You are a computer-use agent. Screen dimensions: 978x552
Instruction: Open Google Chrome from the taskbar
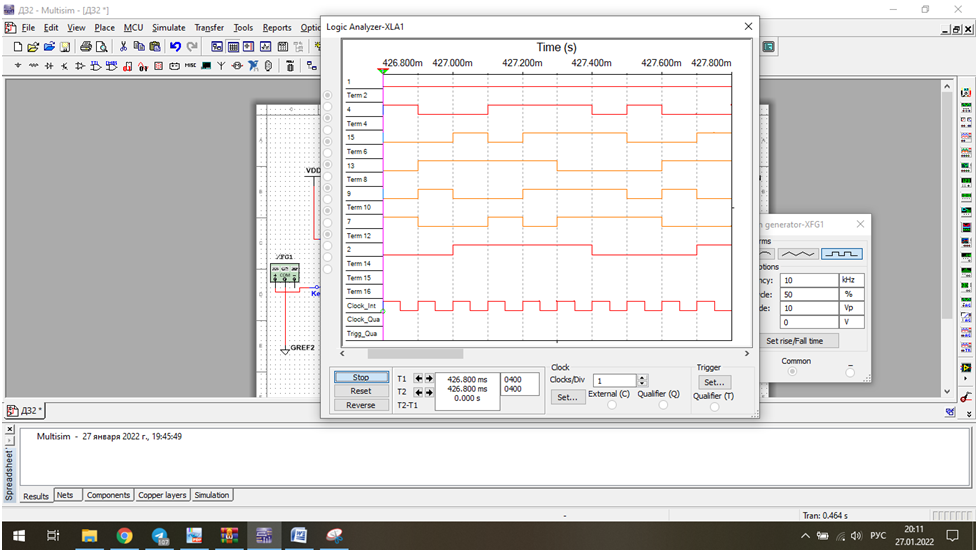(x=124, y=536)
